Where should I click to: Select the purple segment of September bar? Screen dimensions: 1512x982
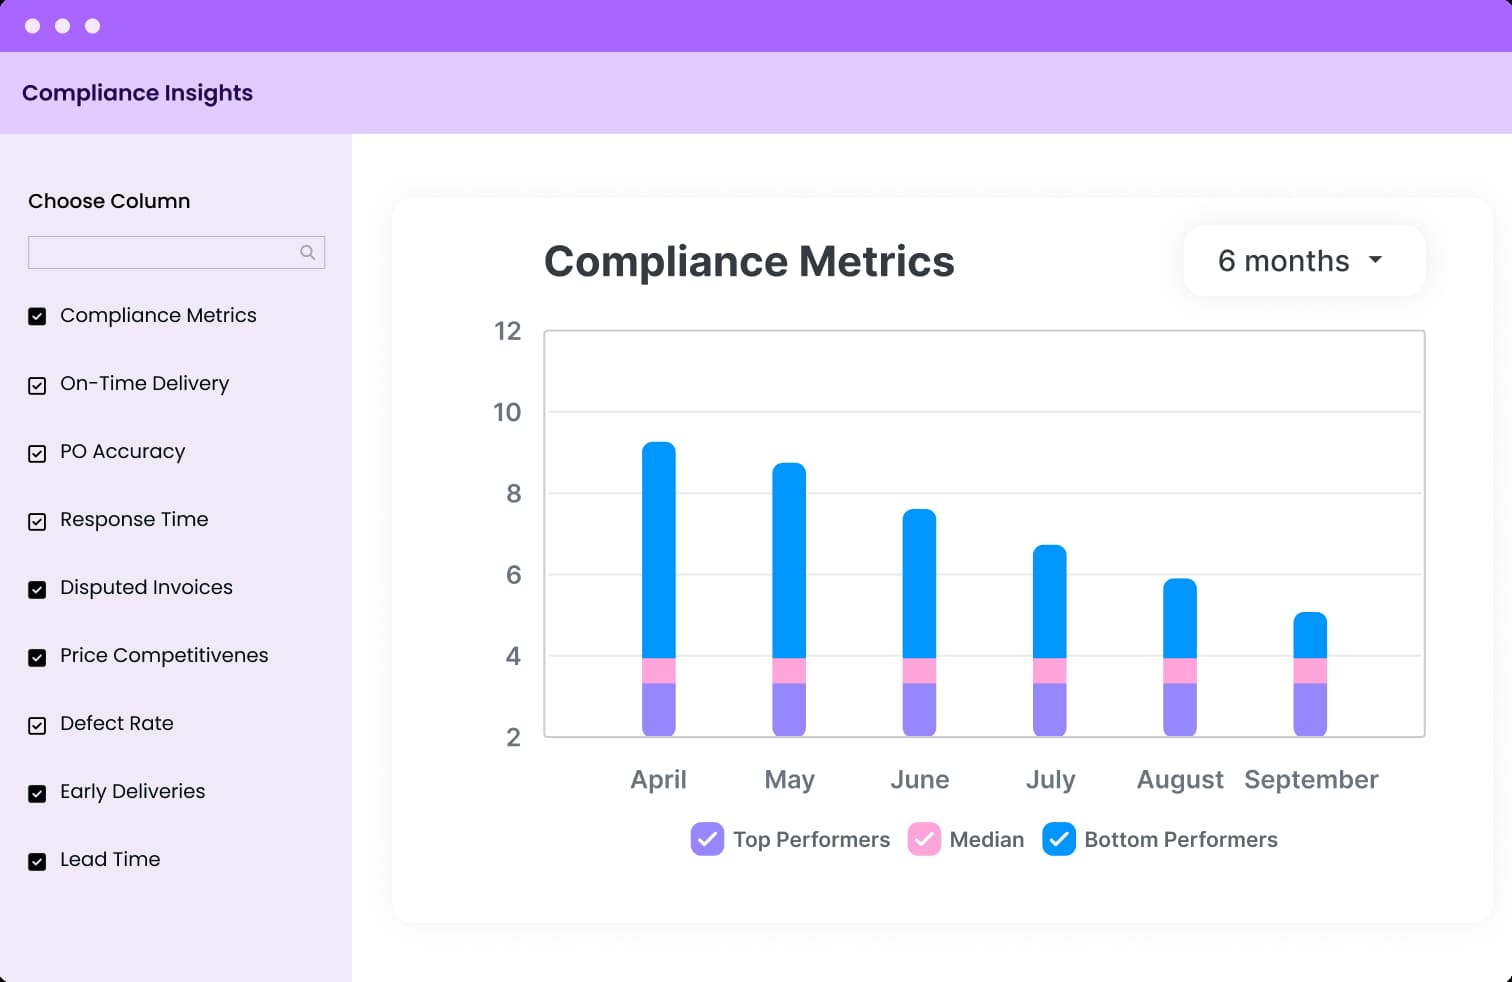point(1310,709)
